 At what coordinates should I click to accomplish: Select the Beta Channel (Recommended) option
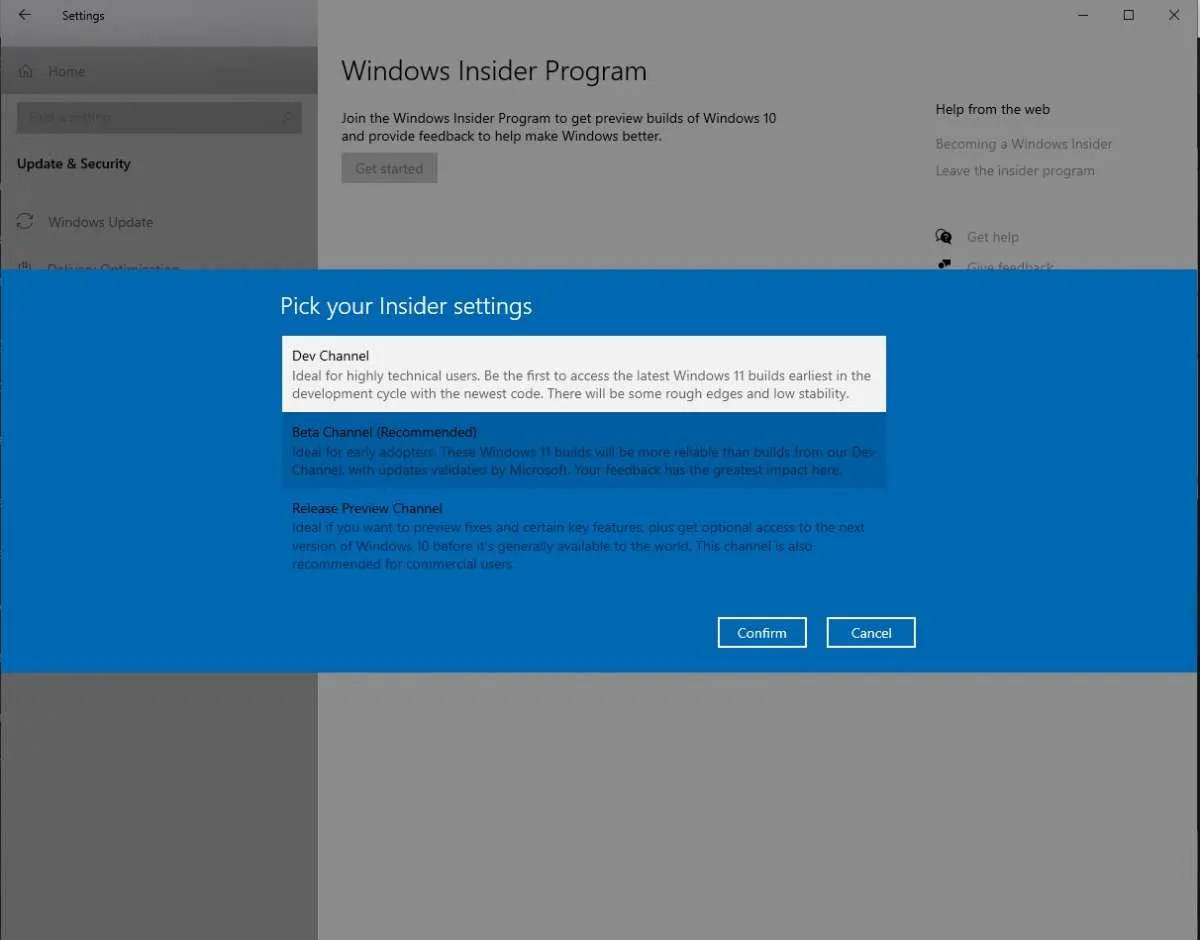(x=583, y=450)
